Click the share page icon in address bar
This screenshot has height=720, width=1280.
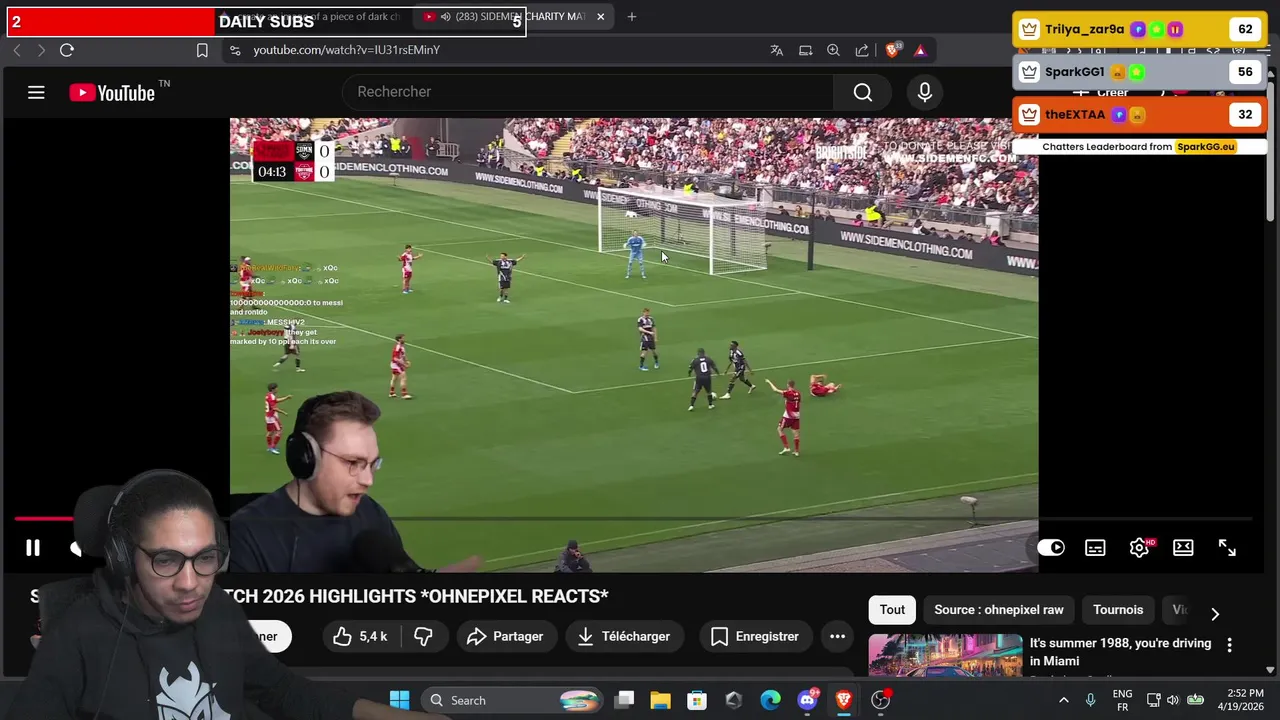862,50
